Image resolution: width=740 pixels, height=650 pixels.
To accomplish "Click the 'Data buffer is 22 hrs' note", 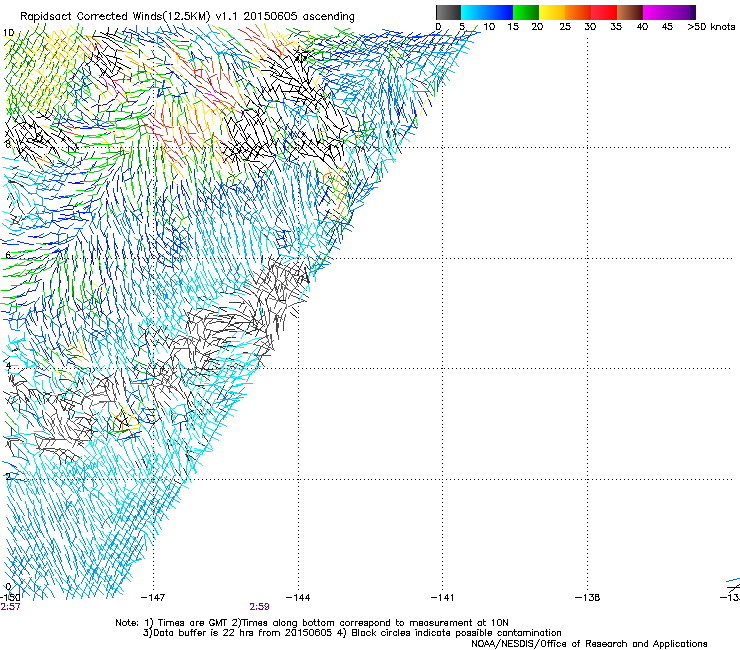I will 203,633.
